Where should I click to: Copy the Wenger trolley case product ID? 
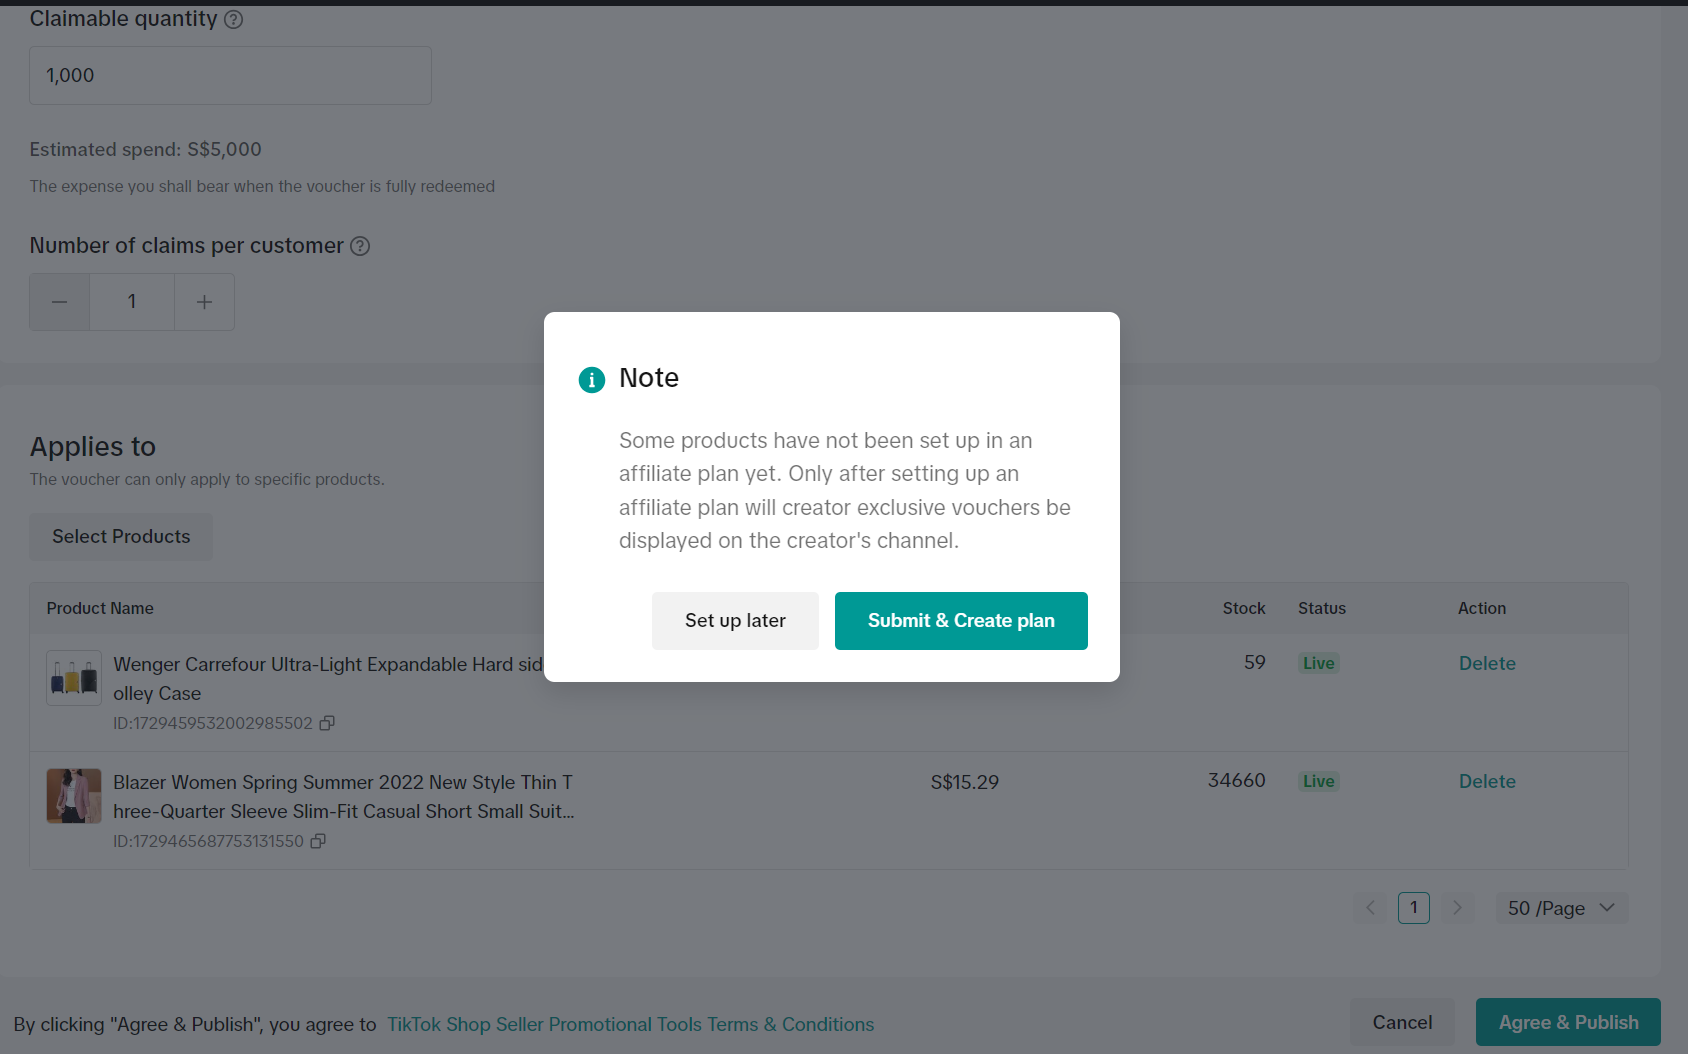tap(327, 723)
